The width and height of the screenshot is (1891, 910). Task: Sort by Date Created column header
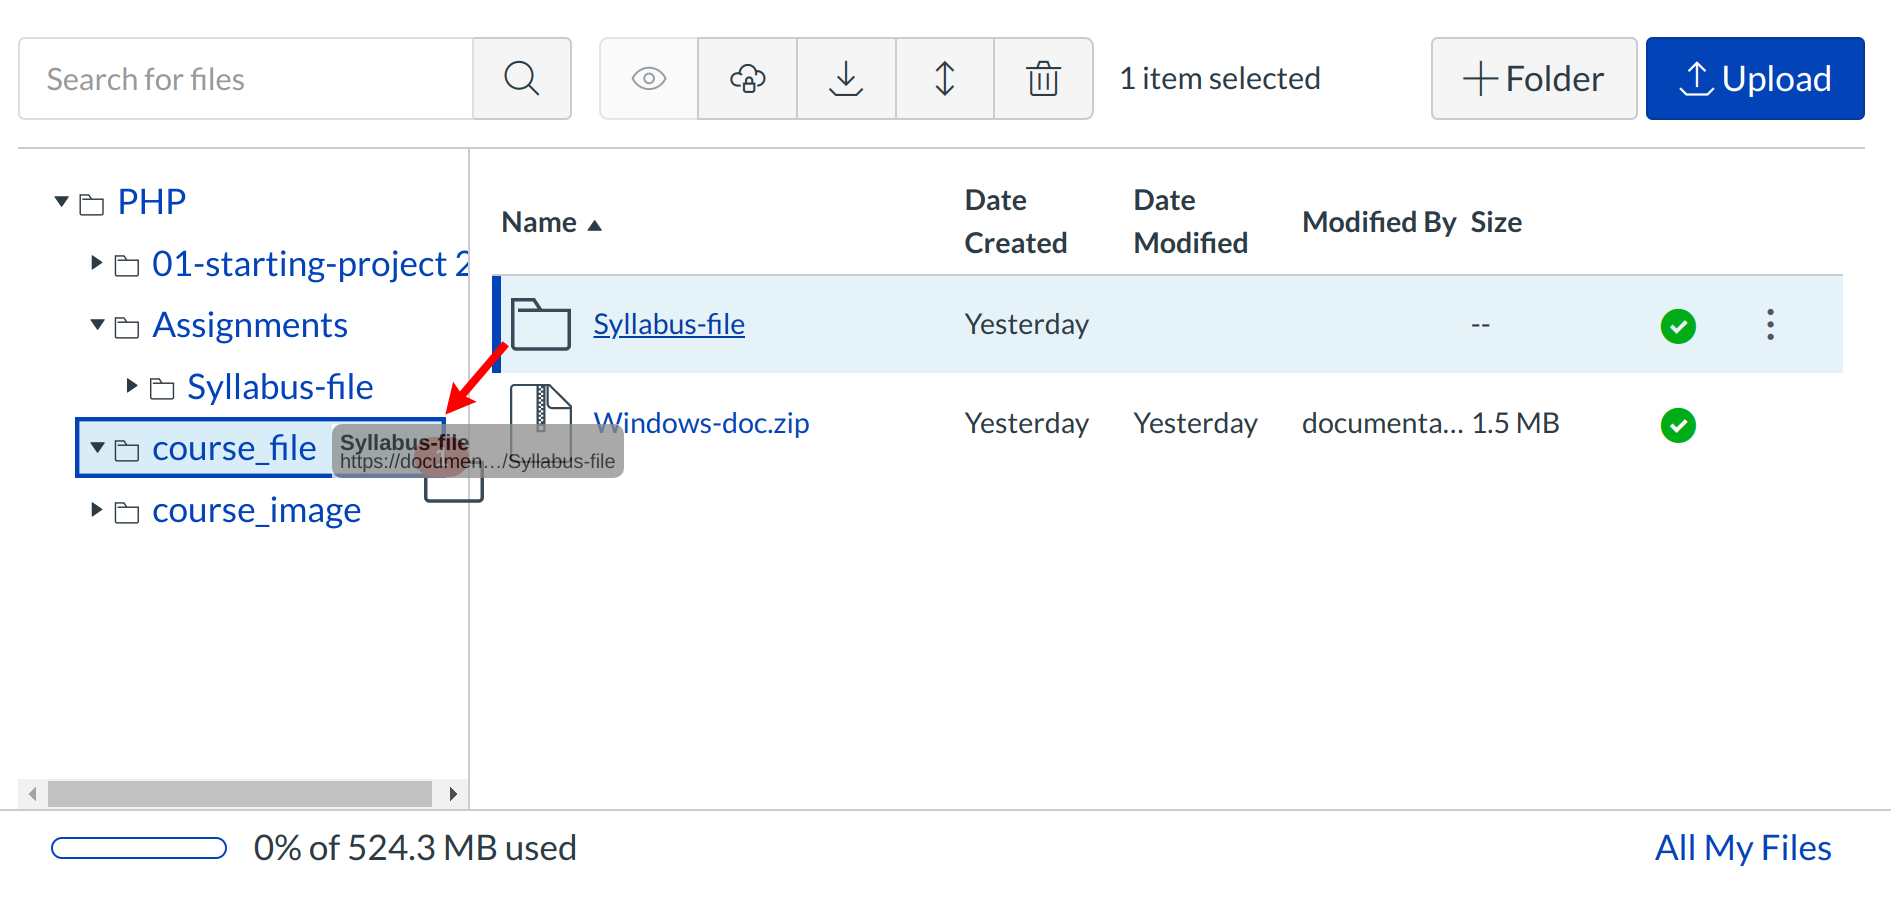pyautogui.click(x=1015, y=221)
